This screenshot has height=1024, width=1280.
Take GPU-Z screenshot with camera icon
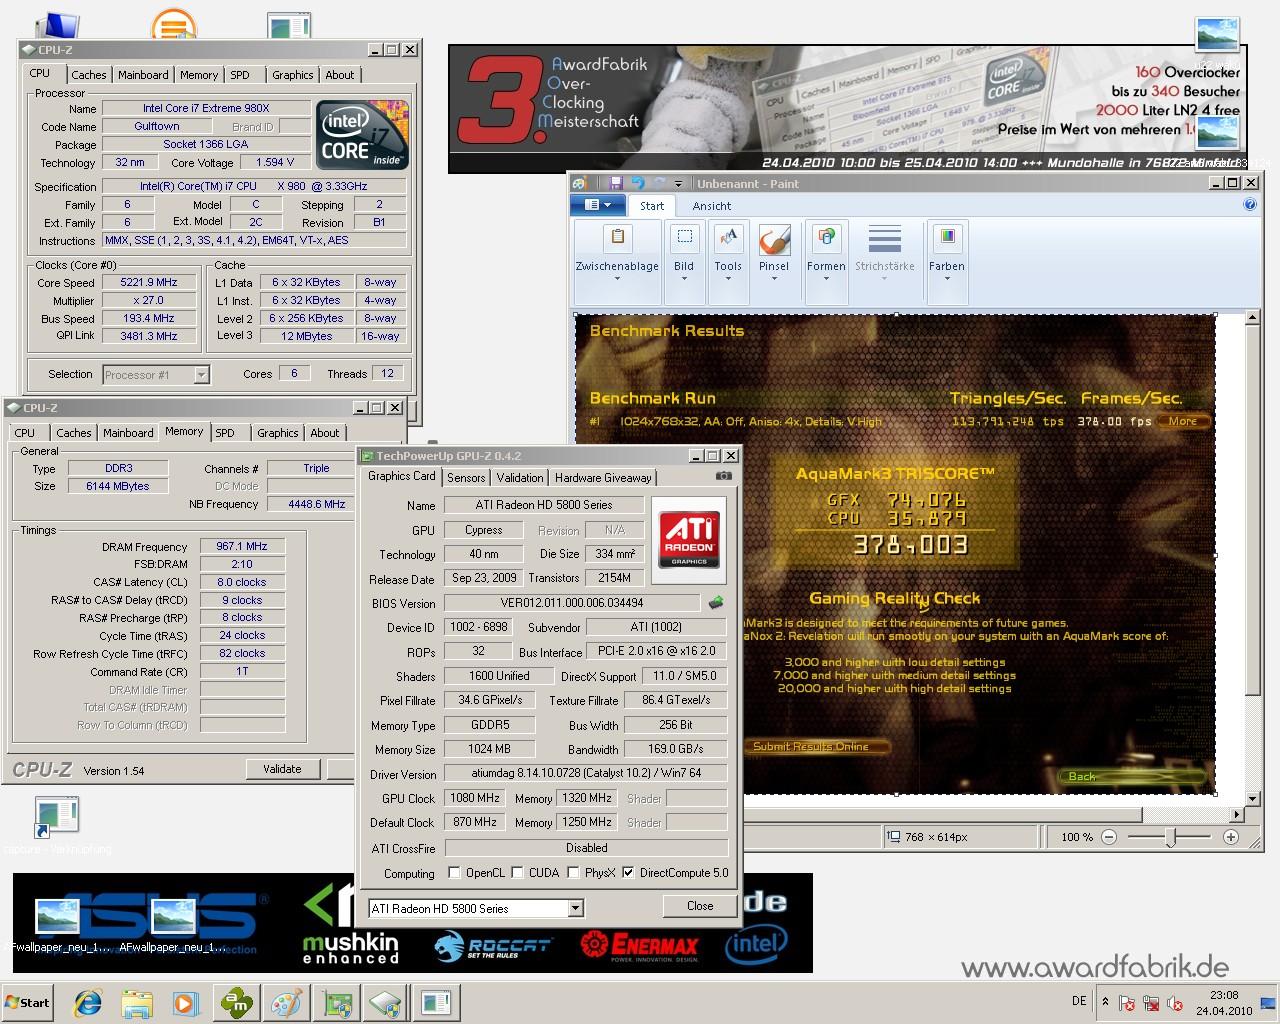[x=724, y=477]
